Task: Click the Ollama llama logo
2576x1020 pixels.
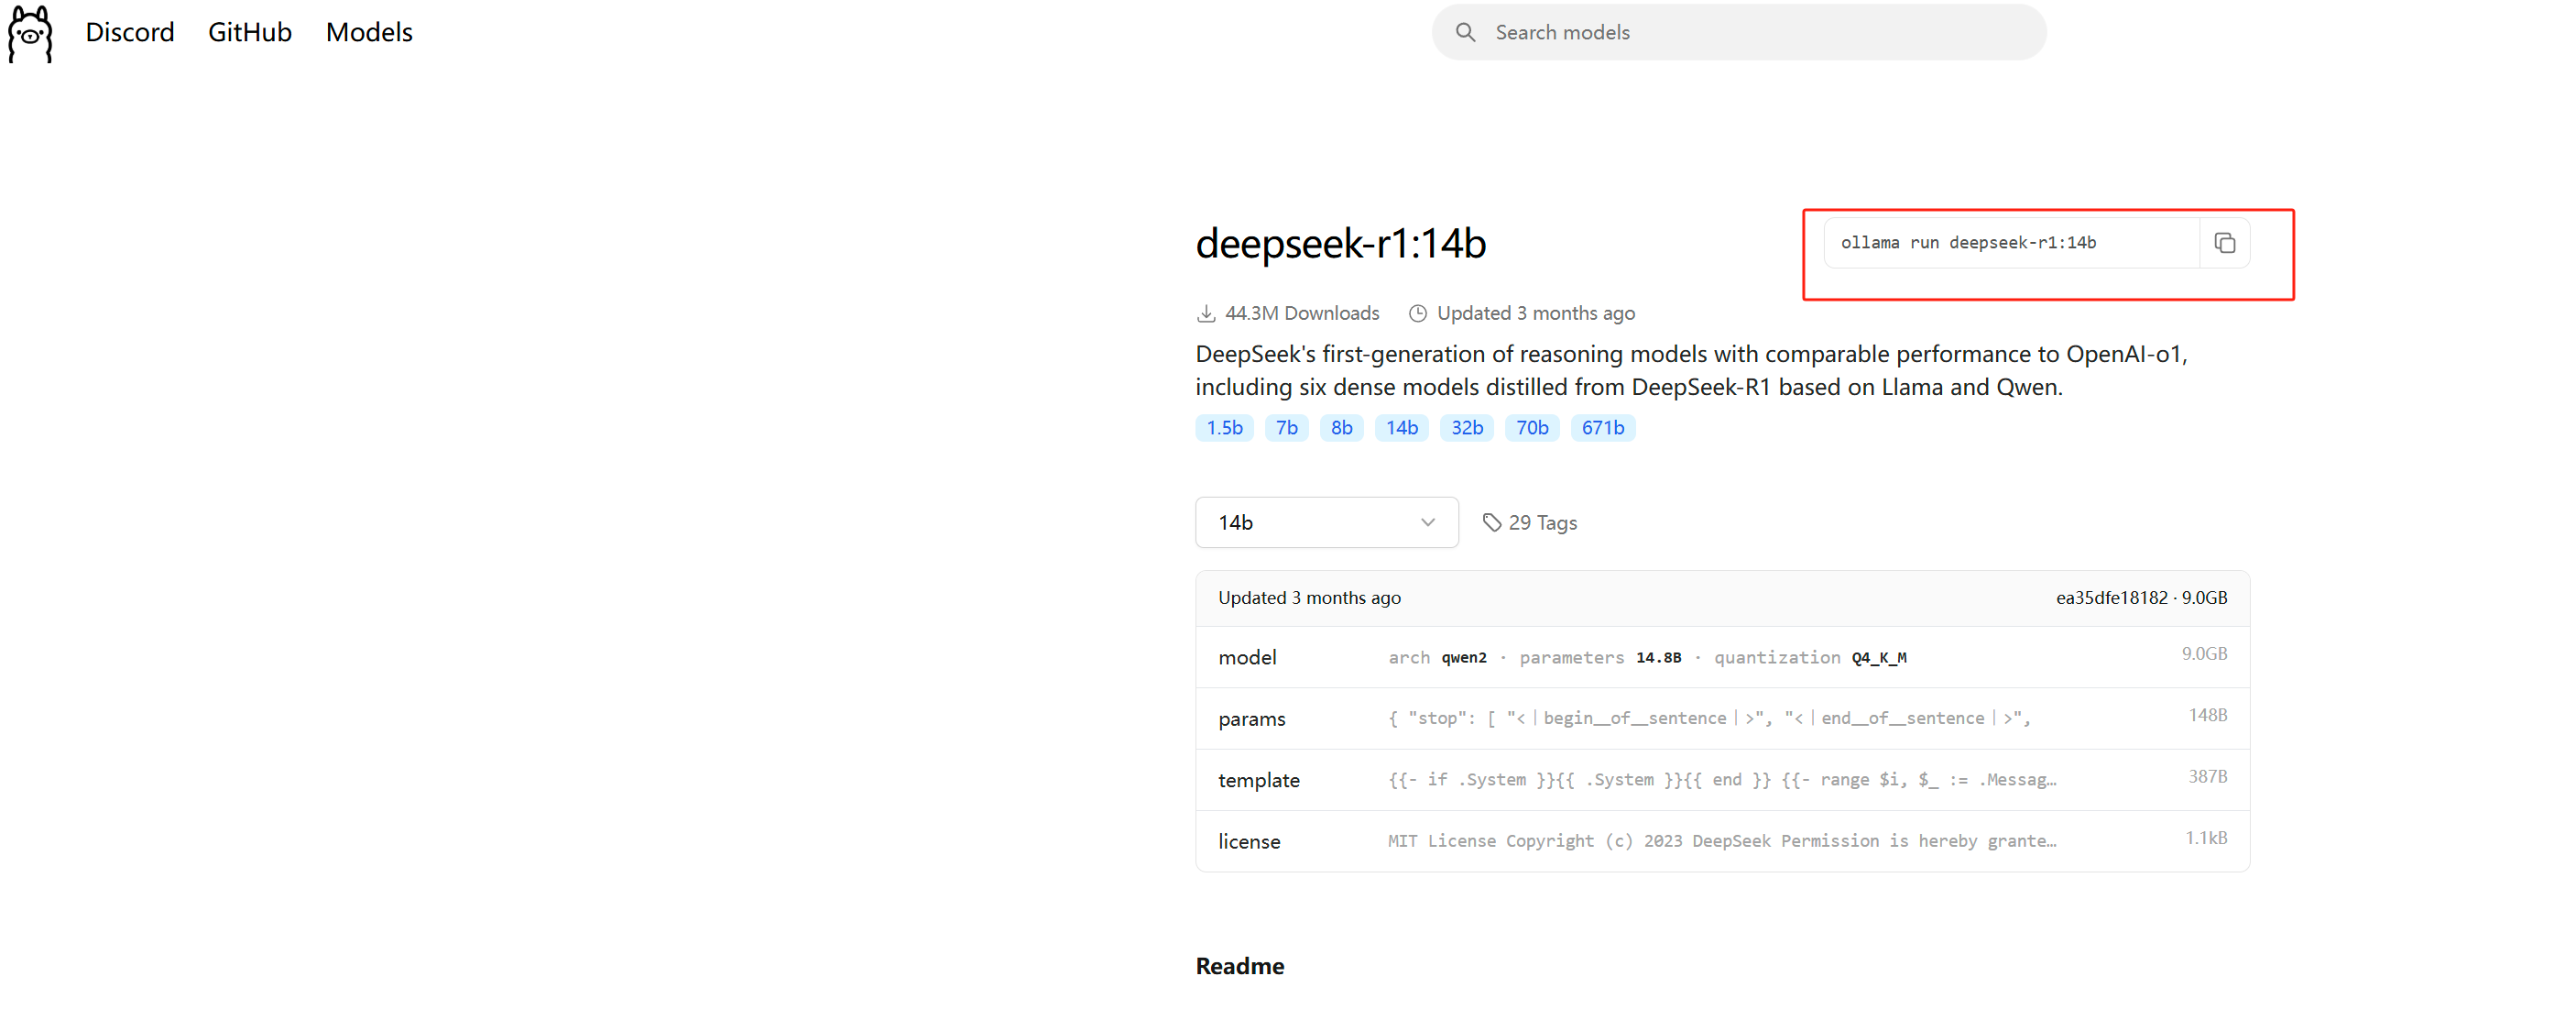Action: (30, 34)
